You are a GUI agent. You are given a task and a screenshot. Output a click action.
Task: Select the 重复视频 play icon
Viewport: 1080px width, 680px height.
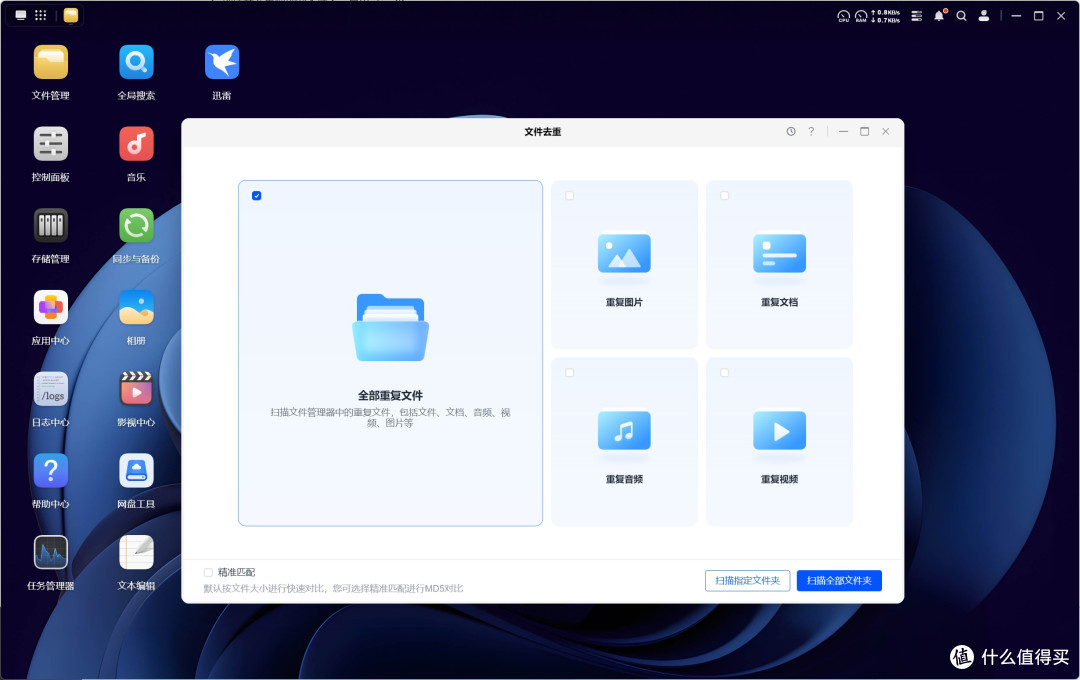point(779,431)
